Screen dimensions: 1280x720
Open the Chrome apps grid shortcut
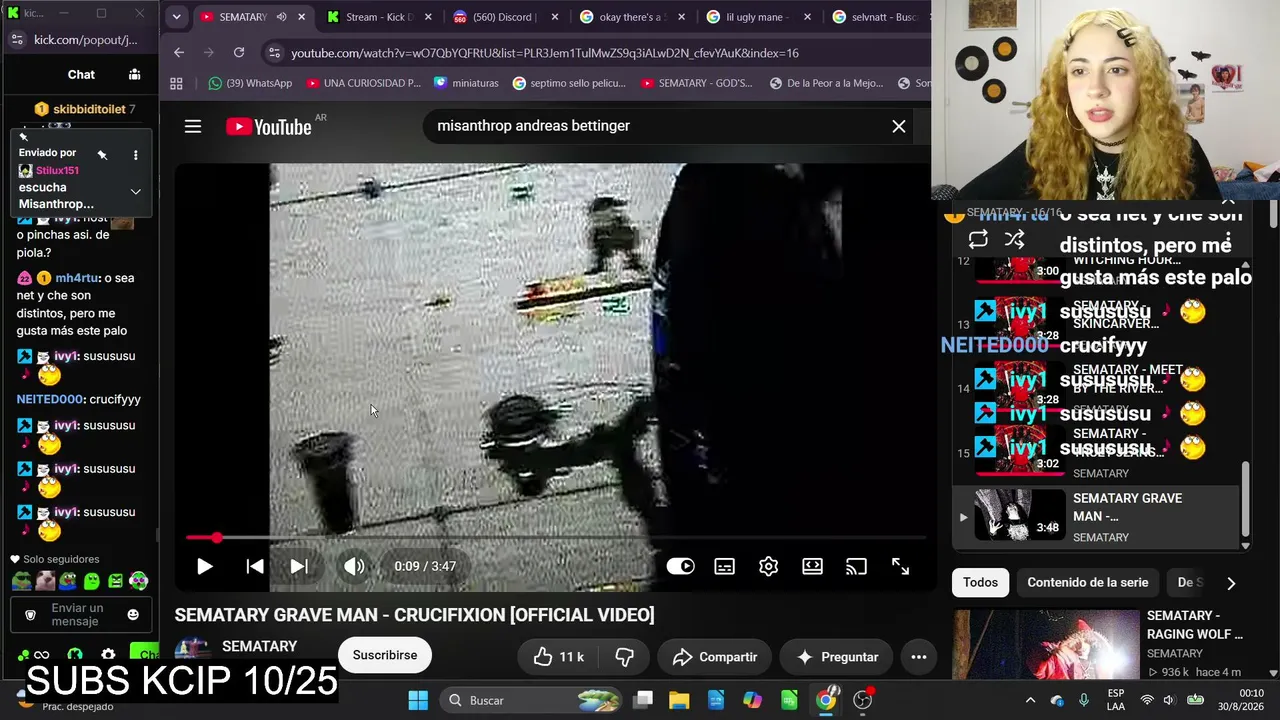coord(176,83)
